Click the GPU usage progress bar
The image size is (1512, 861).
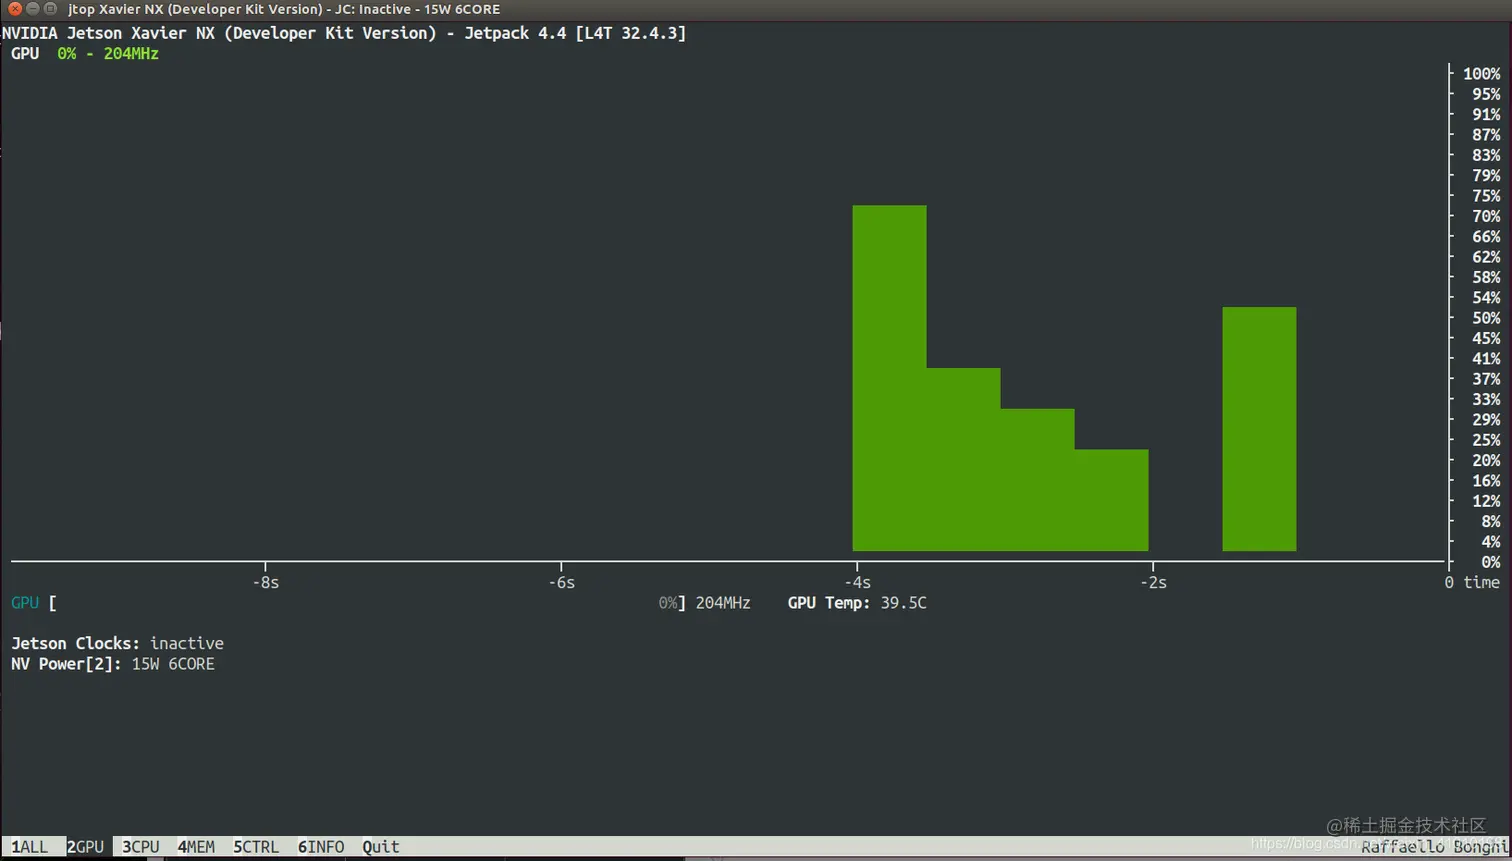(x=367, y=603)
